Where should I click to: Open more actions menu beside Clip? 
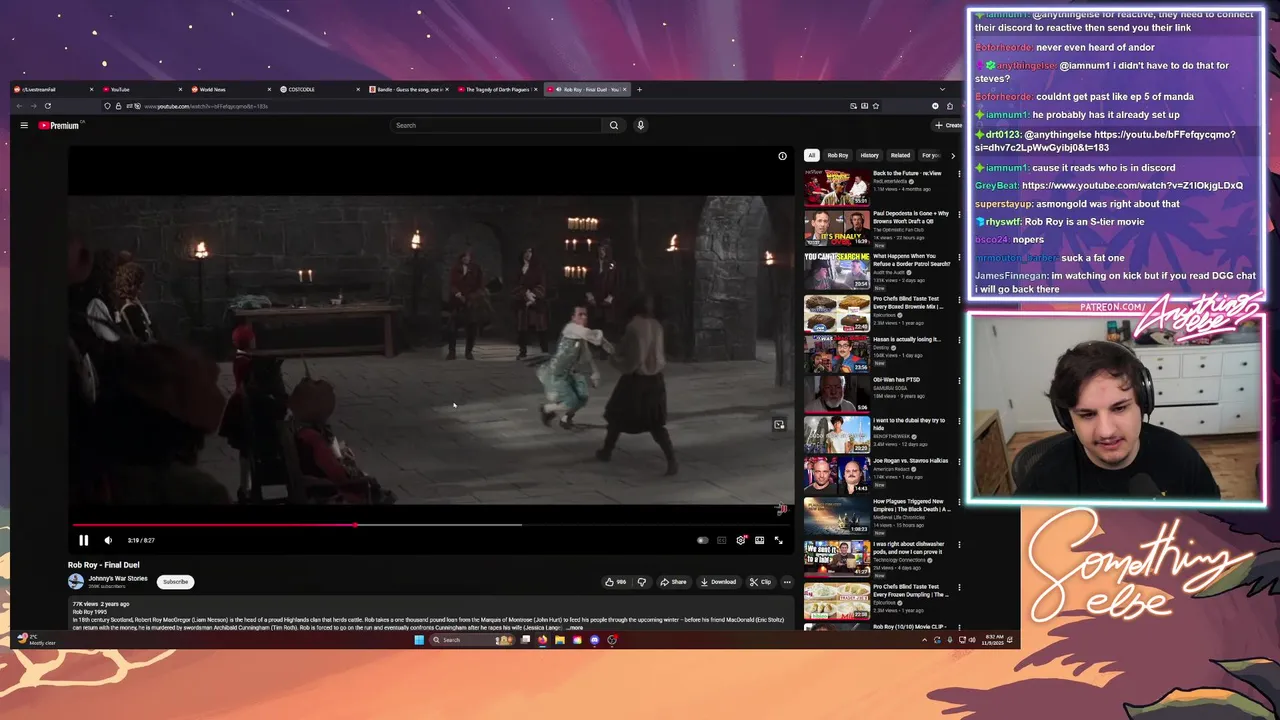point(787,582)
